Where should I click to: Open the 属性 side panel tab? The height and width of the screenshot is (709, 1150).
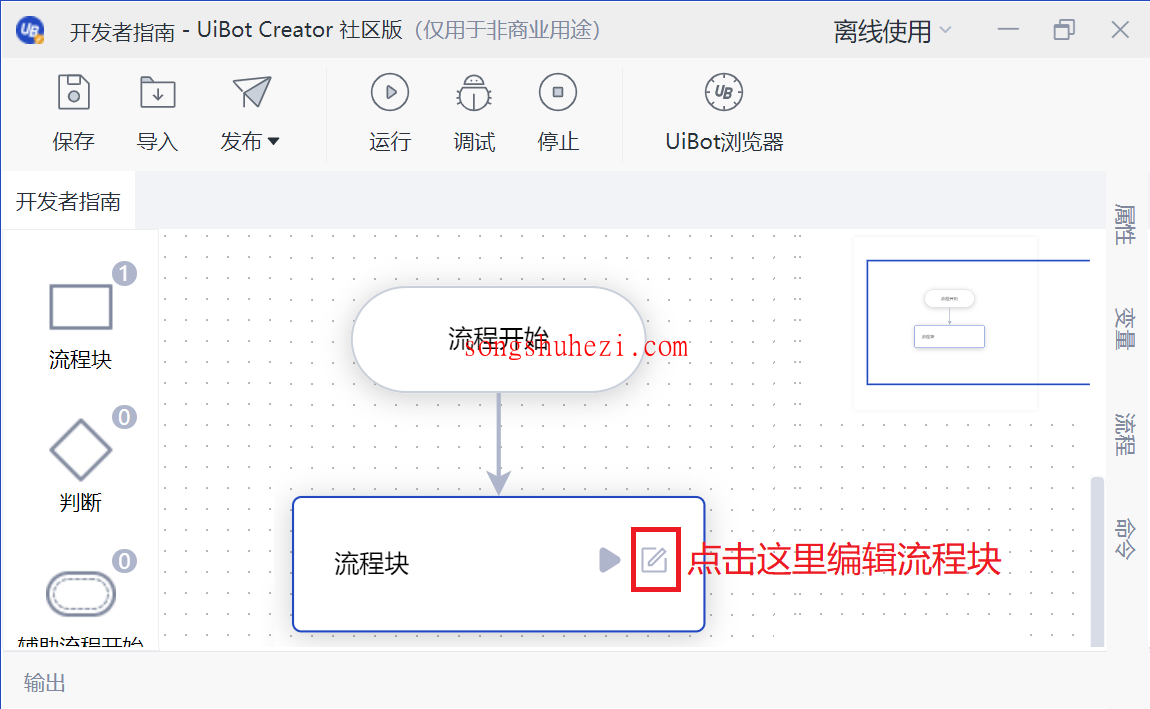pos(1124,224)
